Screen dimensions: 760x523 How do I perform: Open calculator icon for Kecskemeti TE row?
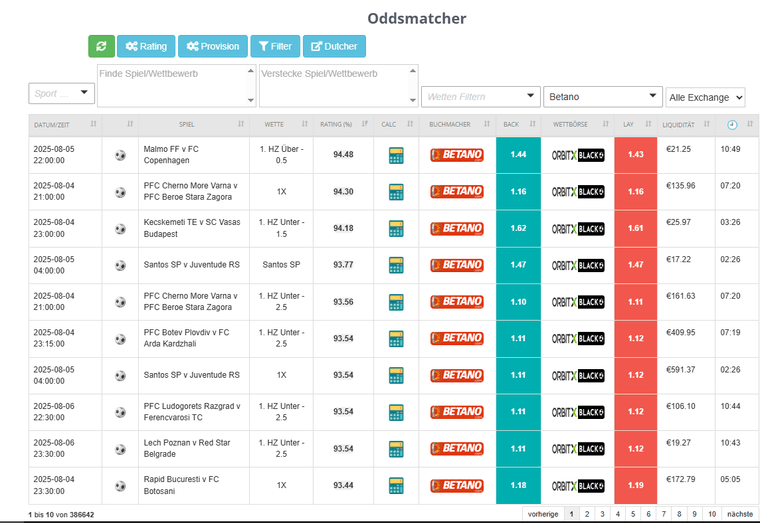[396, 228]
